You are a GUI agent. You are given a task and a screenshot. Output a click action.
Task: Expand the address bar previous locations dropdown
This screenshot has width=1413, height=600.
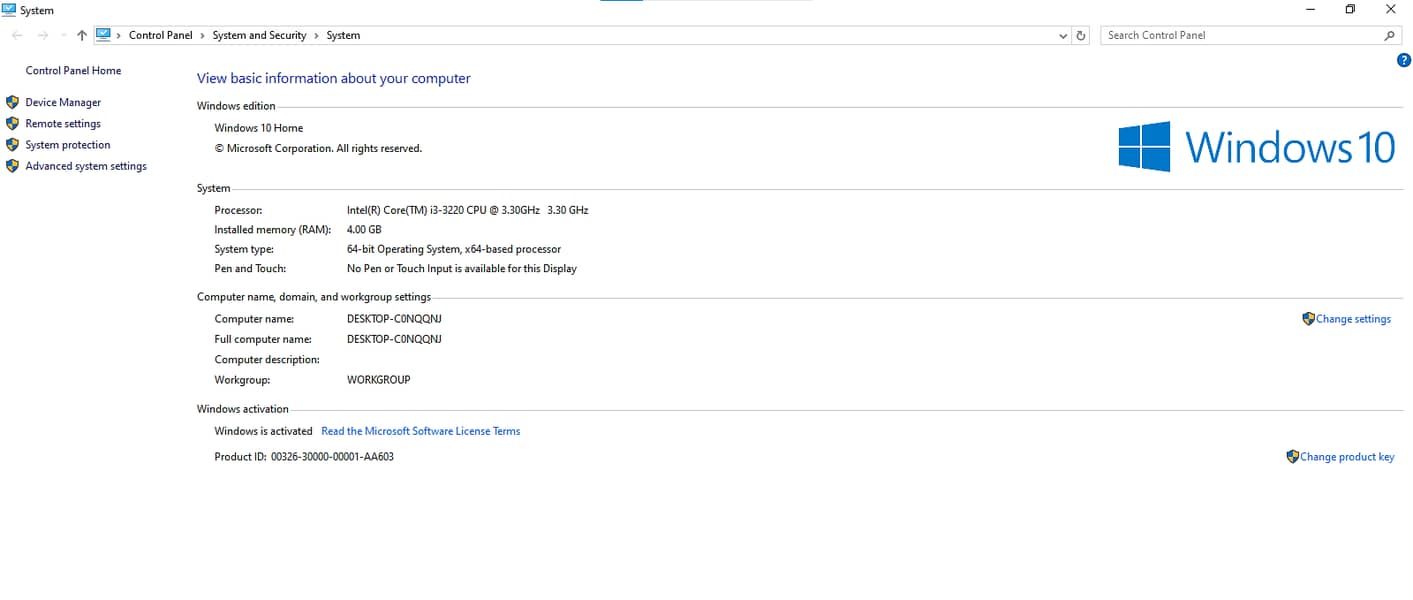[1063, 35]
